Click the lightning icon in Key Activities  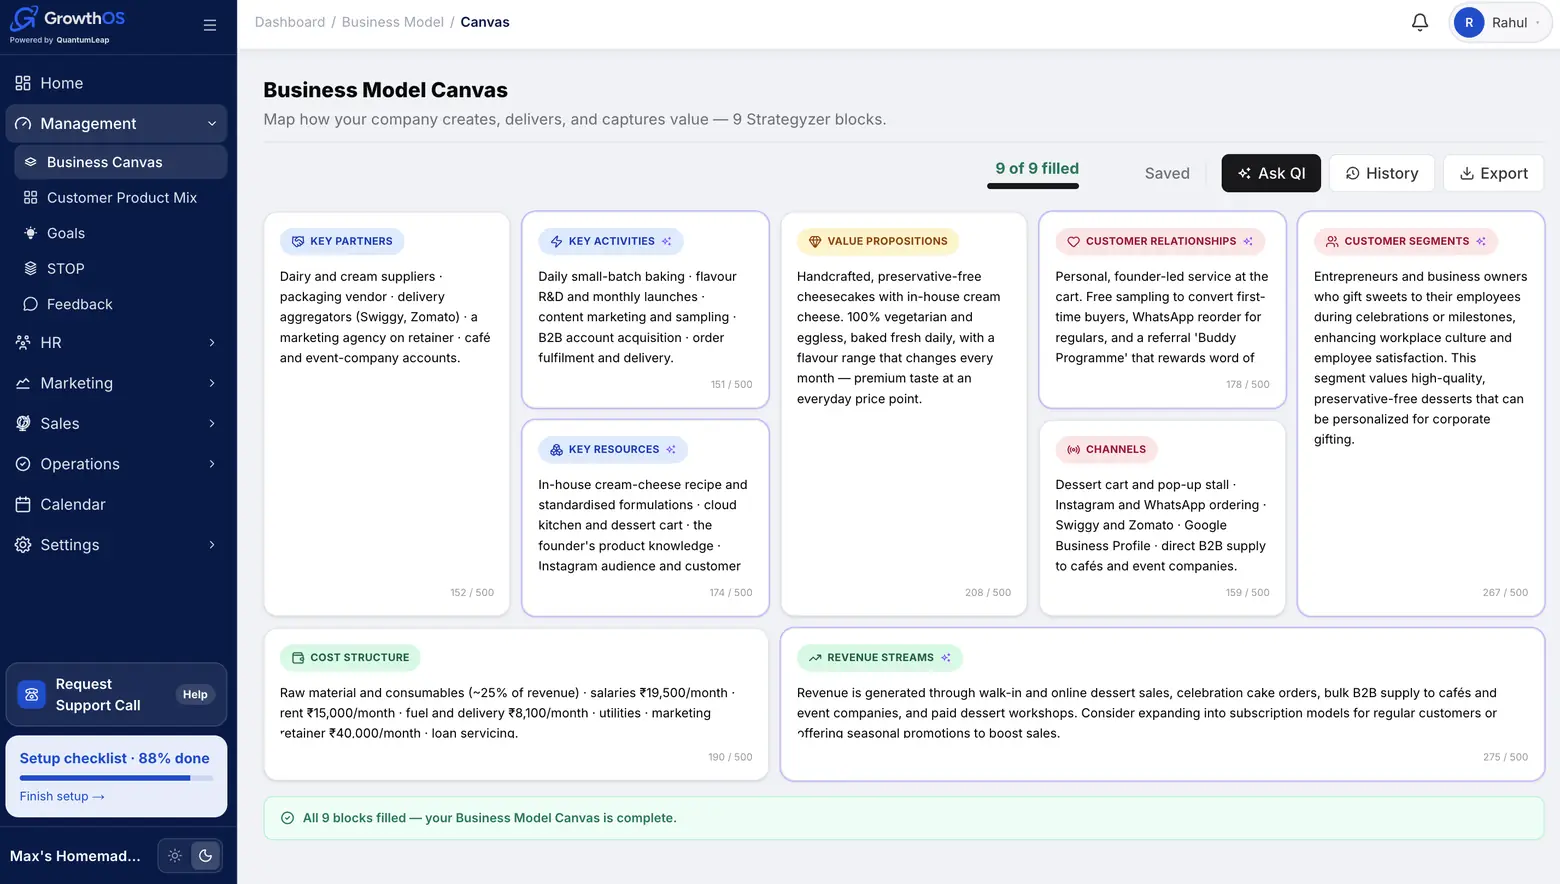(x=557, y=241)
